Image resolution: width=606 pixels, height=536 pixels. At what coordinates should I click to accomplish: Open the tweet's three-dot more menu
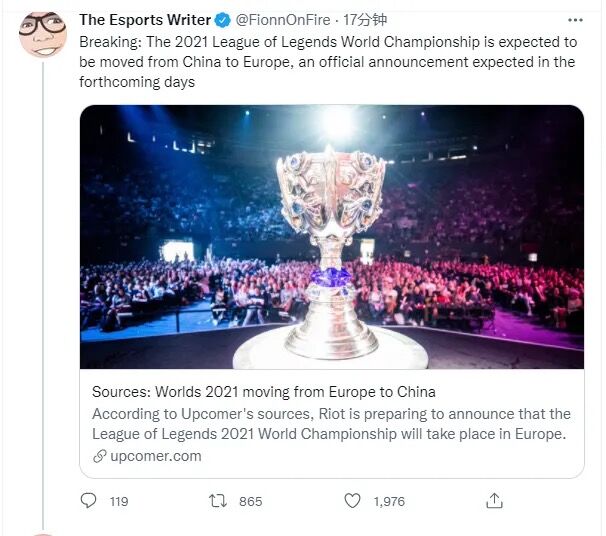[x=574, y=20]
